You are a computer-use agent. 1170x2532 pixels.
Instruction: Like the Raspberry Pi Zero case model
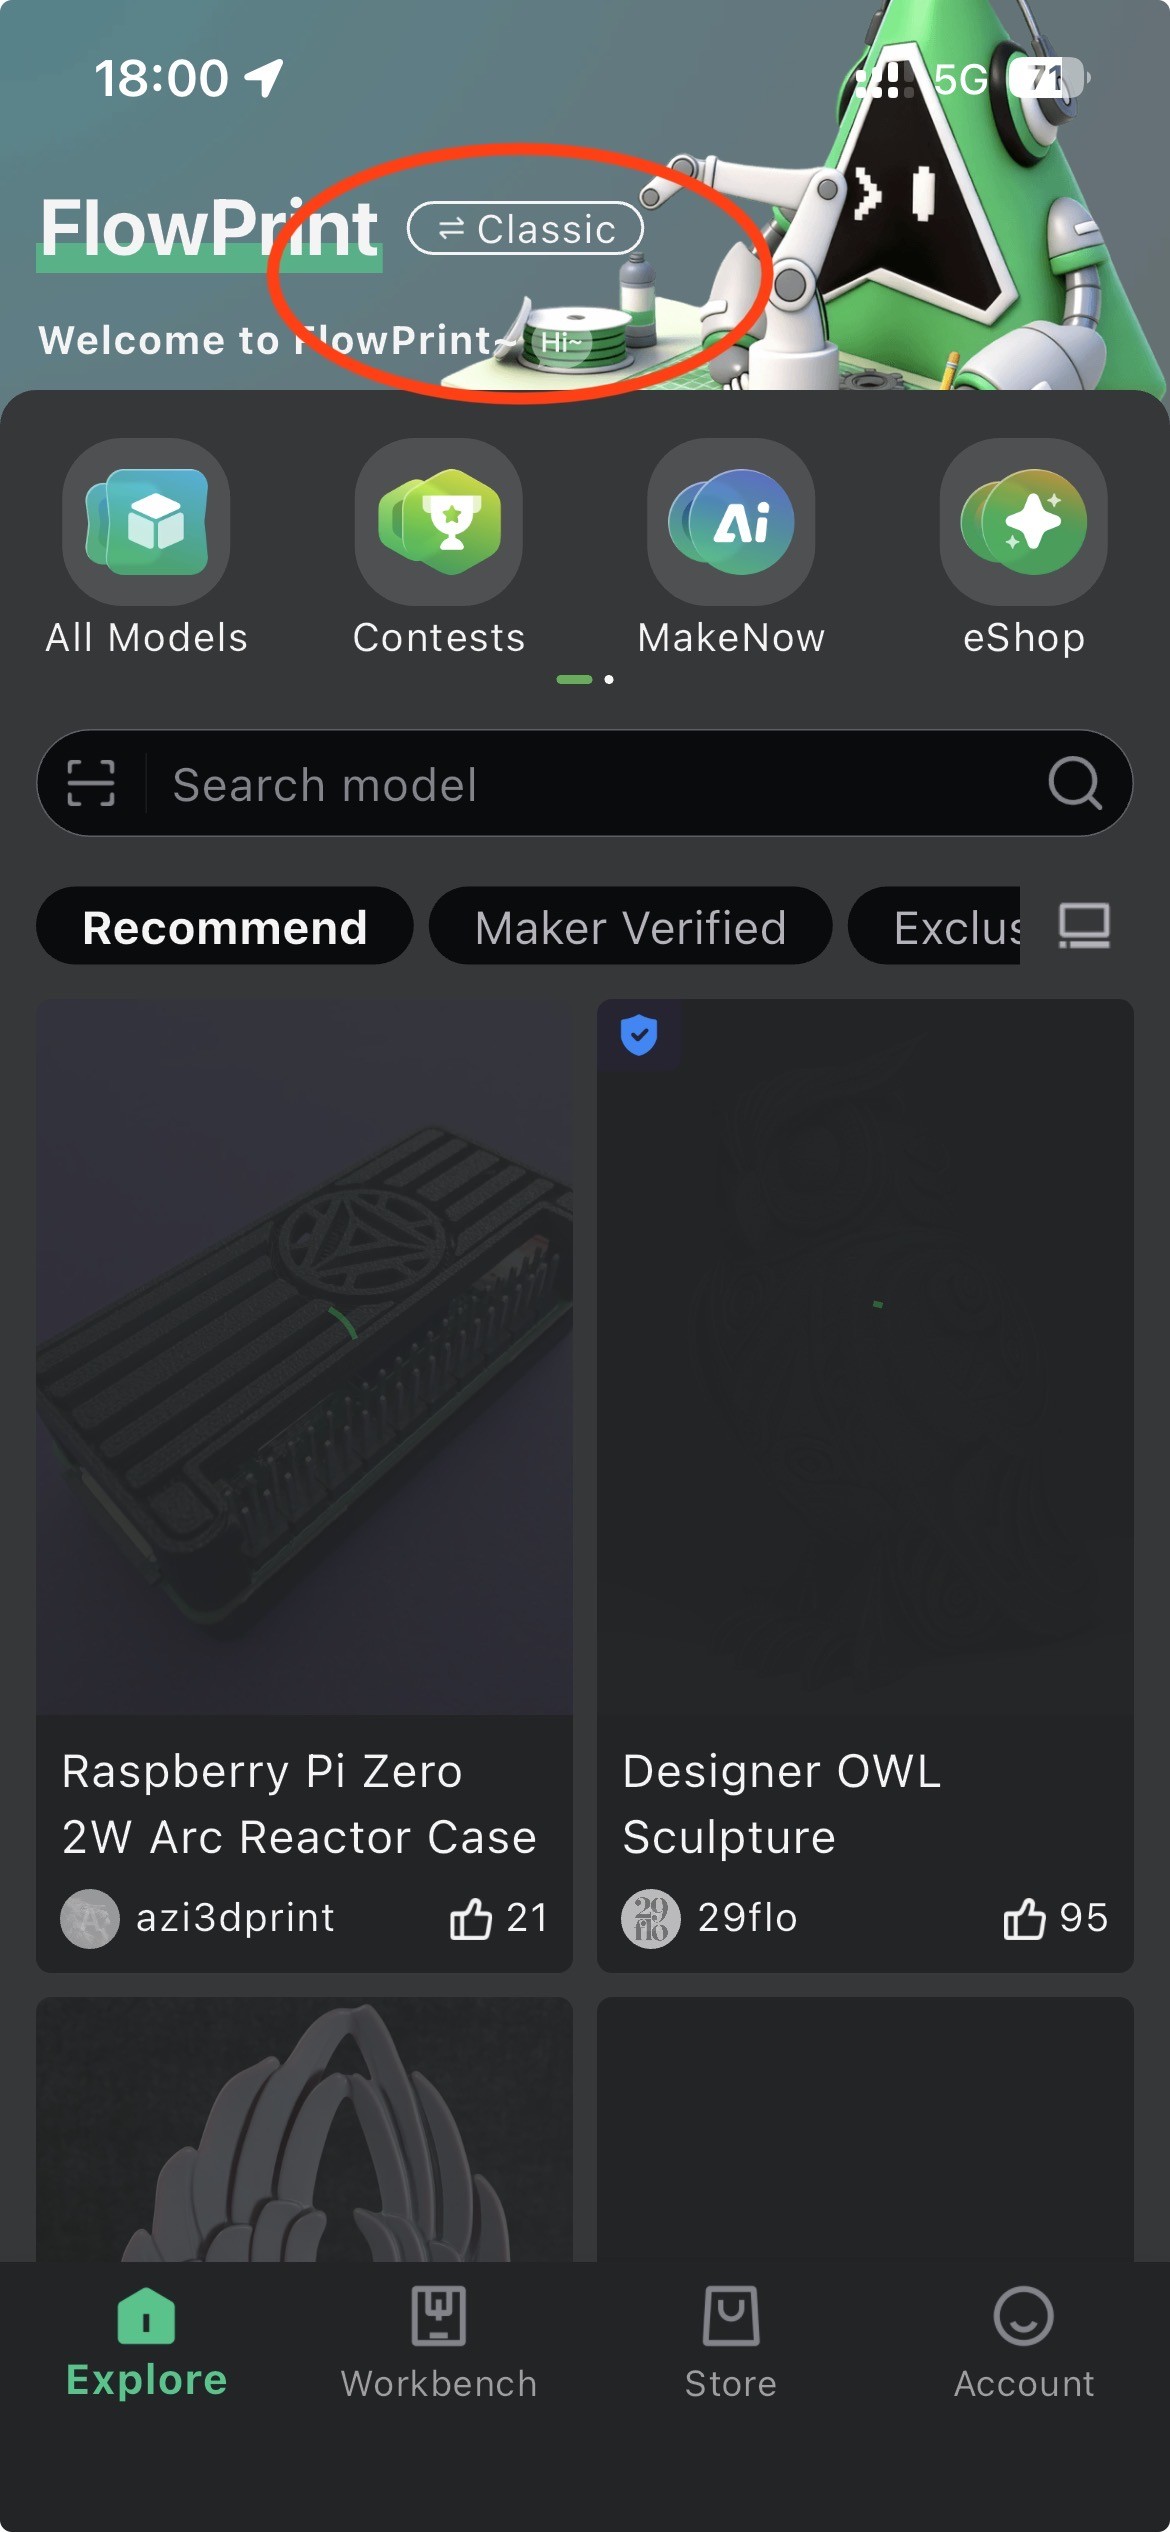[x=471, y=1918]
